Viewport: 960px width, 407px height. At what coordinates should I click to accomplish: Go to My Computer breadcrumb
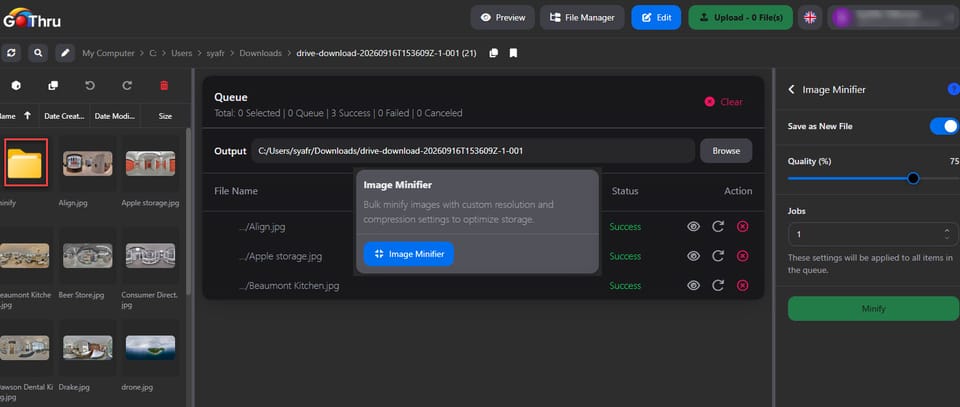pyautogui.click(x=108, y=53)
